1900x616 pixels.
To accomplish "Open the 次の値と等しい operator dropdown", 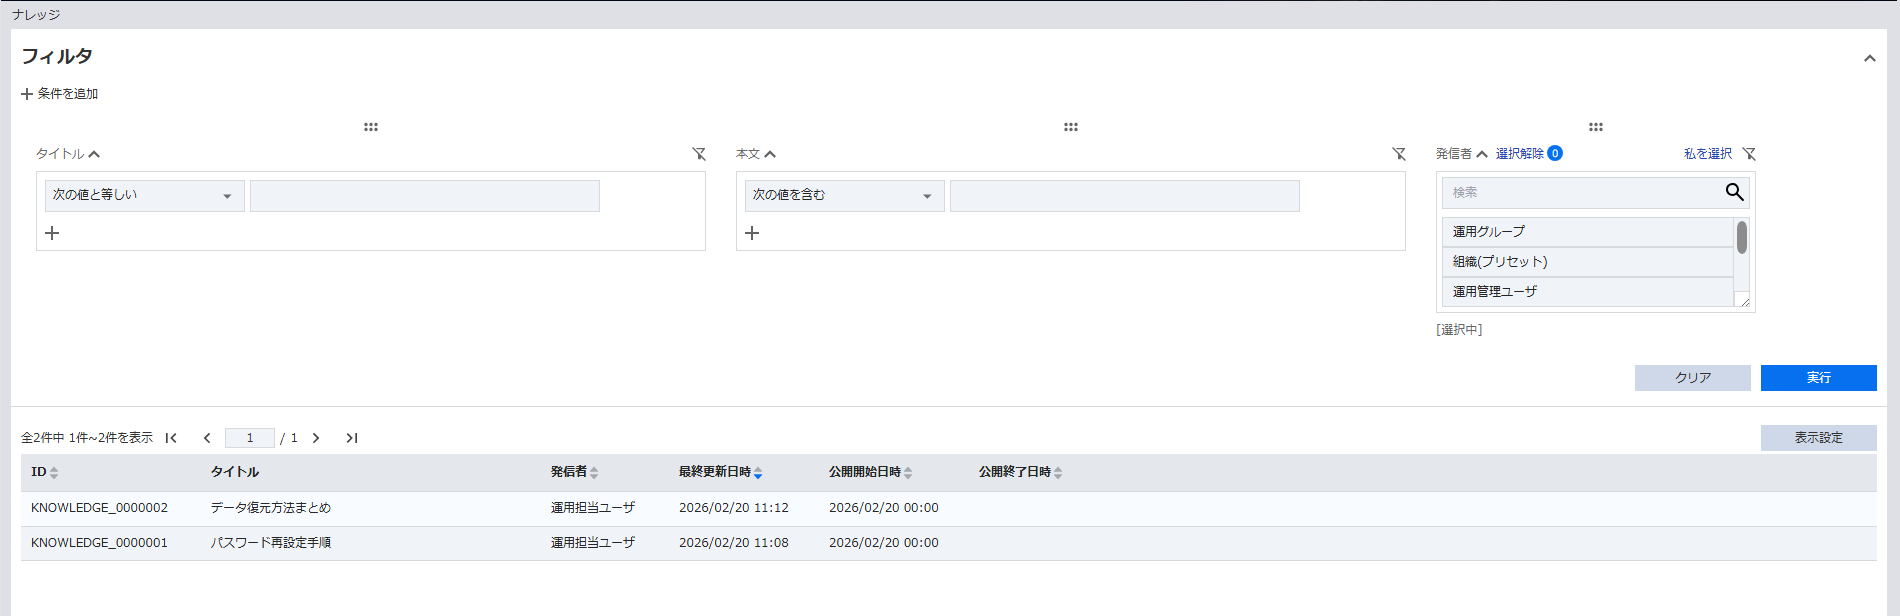I will click(144, 196).
